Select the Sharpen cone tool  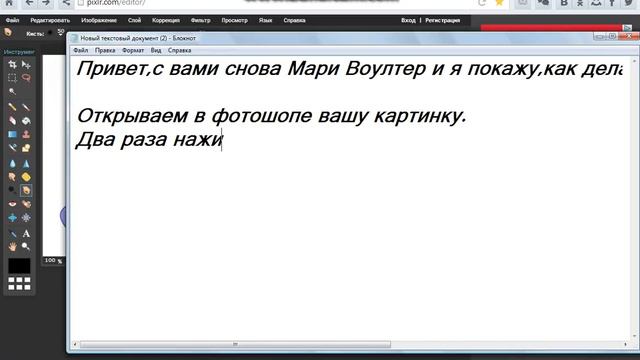pyautogui.click(x=26, y=164)
